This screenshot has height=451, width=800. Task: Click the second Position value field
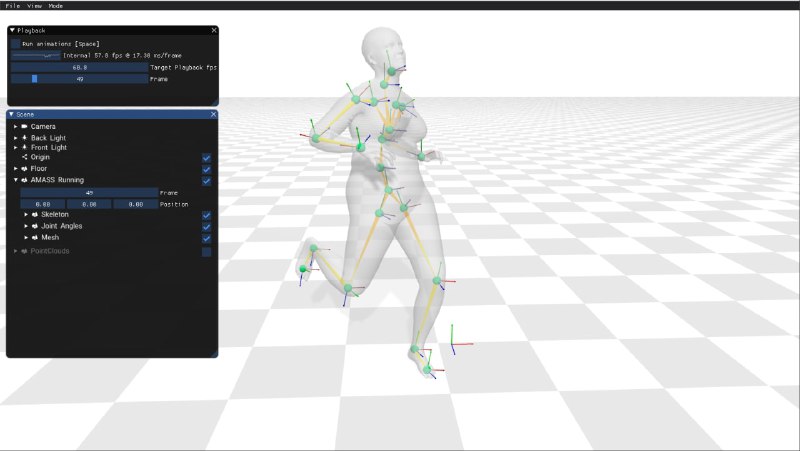[x=89, y=204]
